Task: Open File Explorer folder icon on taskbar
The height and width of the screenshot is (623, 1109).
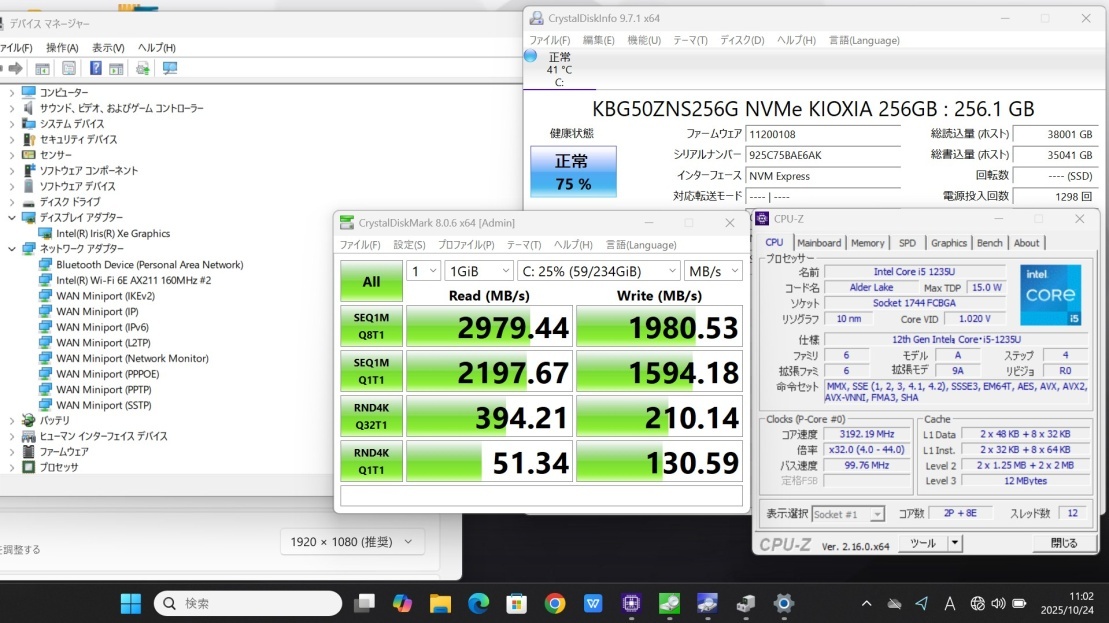Action: [440, 603]
